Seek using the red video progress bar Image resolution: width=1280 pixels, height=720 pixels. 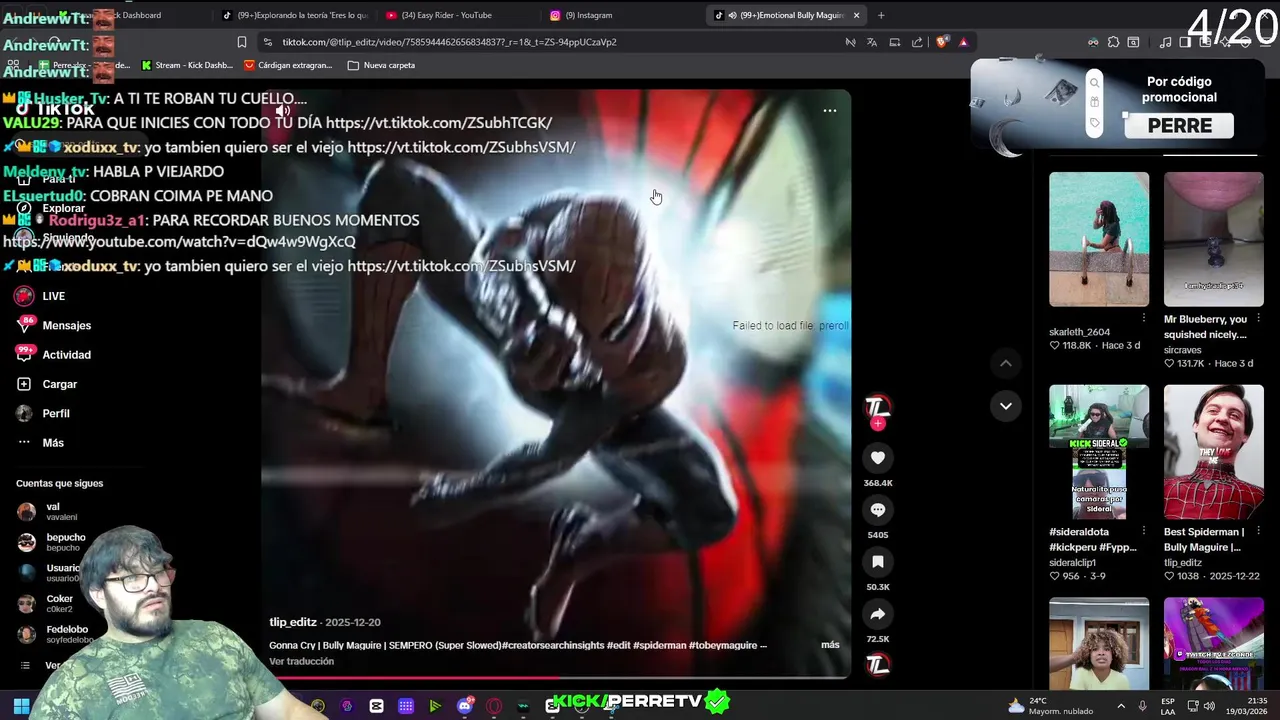[x=556, y=678]
